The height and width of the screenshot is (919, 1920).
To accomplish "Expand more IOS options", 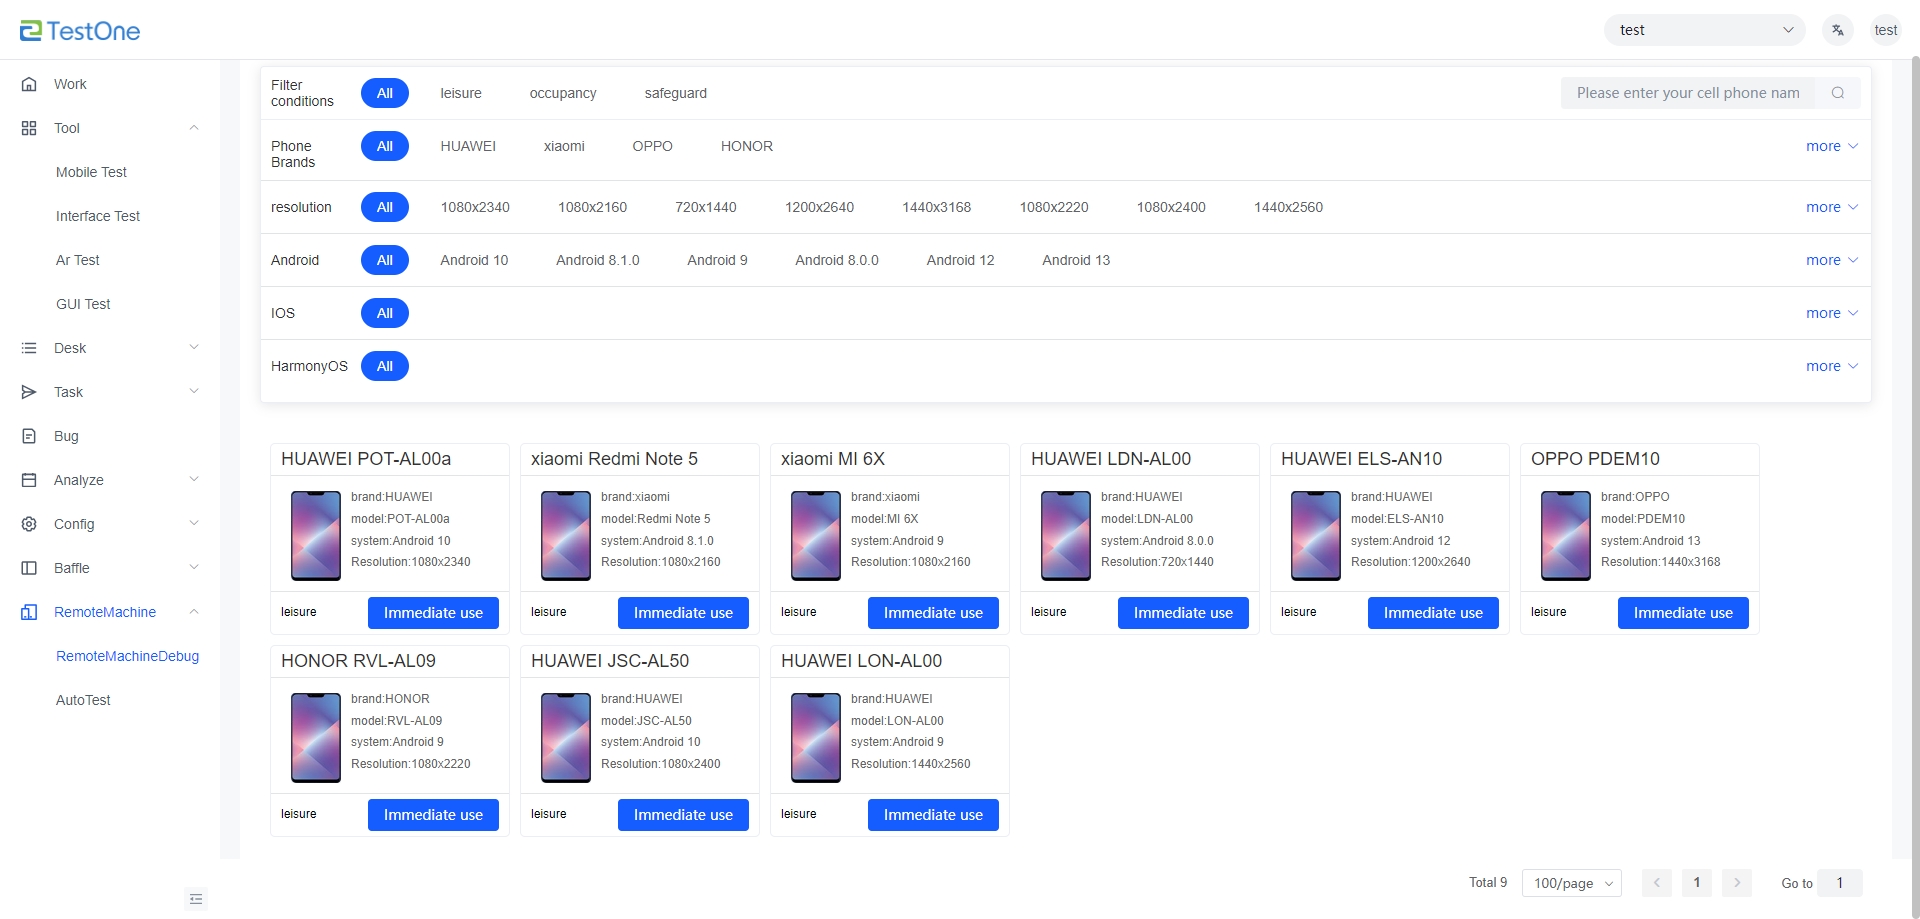I will [1832, 313].
